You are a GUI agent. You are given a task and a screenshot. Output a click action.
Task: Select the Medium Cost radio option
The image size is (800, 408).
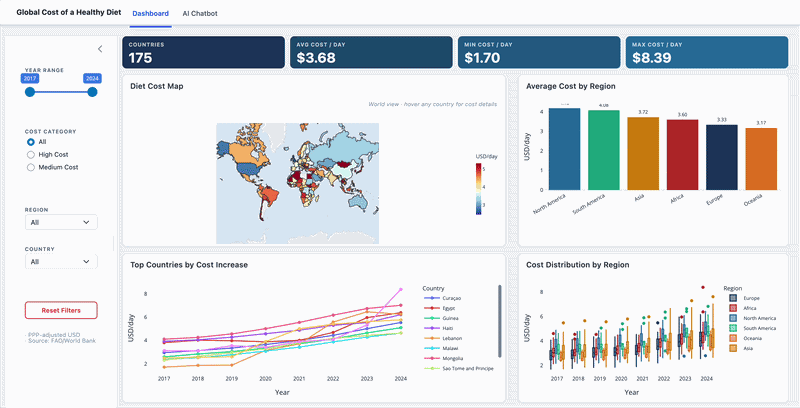click(31, 167)
